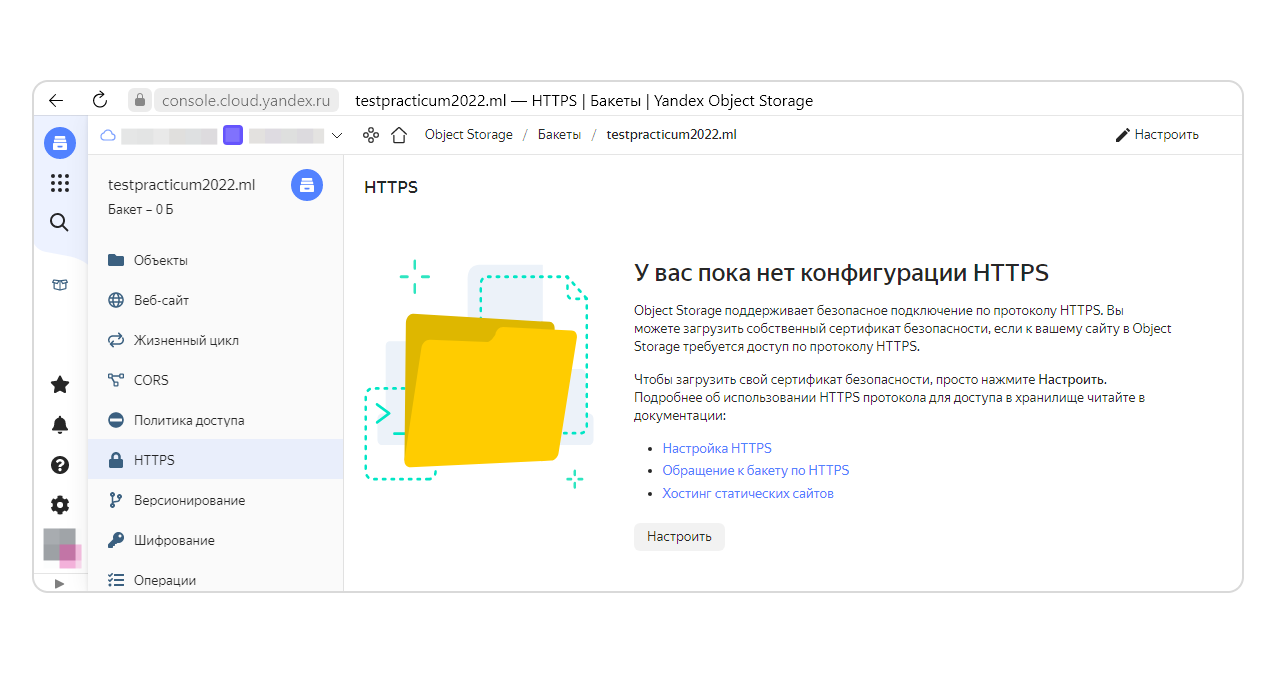Open the Версионирование section
1276x673 pixels.
(215, 500)
